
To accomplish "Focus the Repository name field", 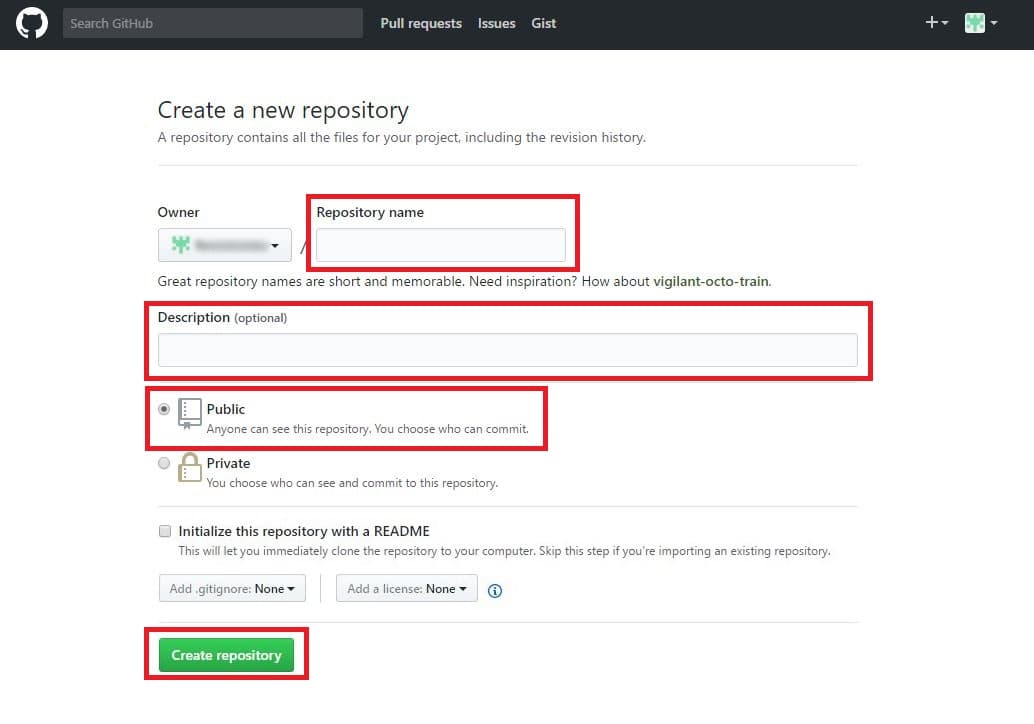I will coord(441,245).
